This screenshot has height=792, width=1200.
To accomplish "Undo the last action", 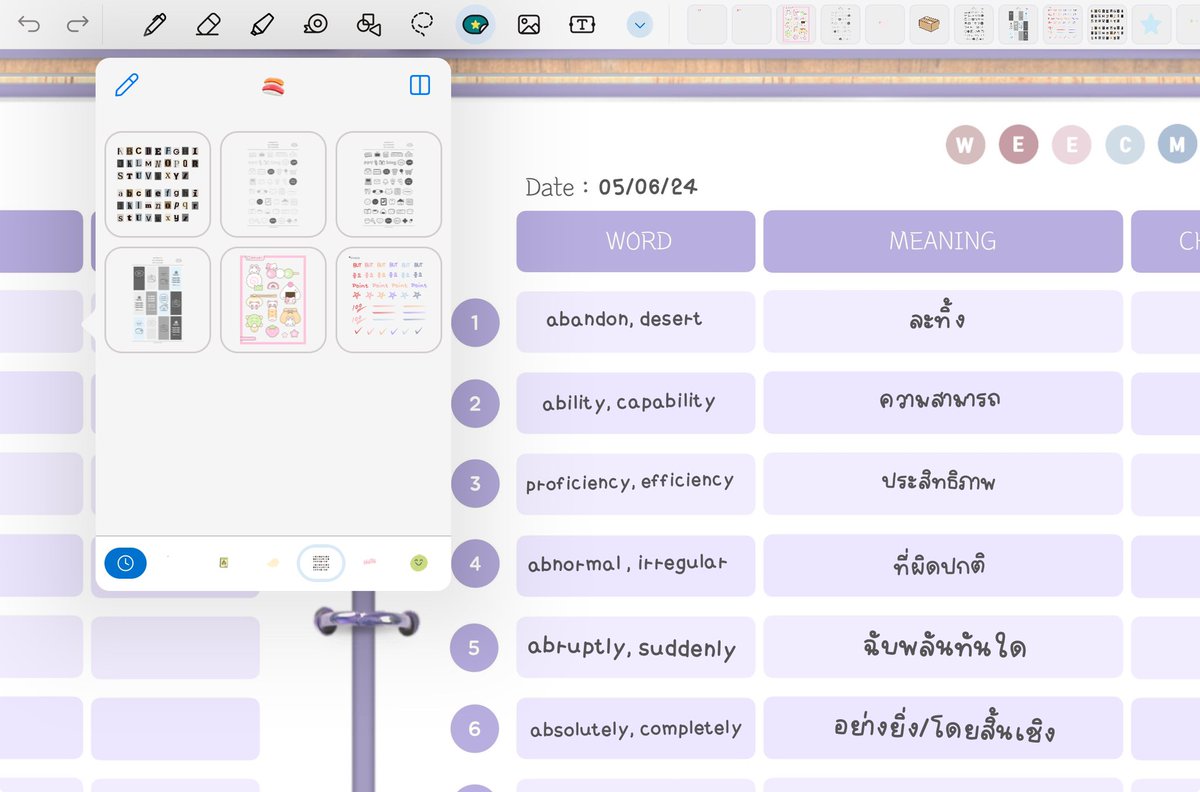I will (29, 24).
